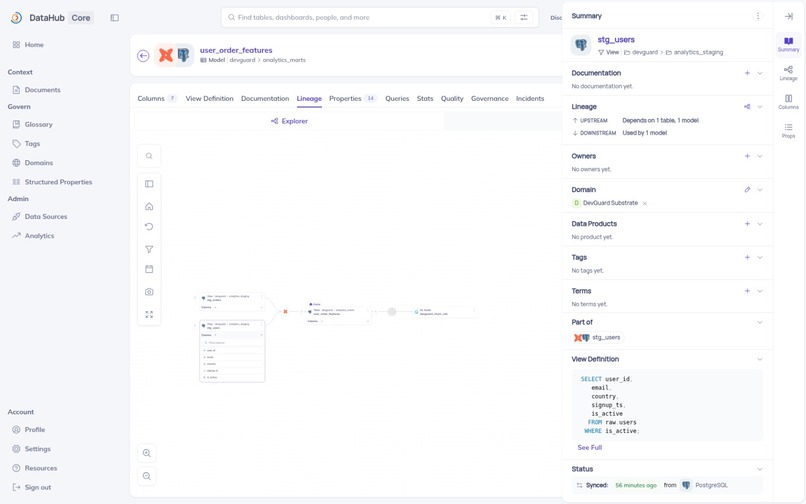Open search filter settings icon
Image resolution: width=806 pixels, height=504 pixels.
click(524, 17)
